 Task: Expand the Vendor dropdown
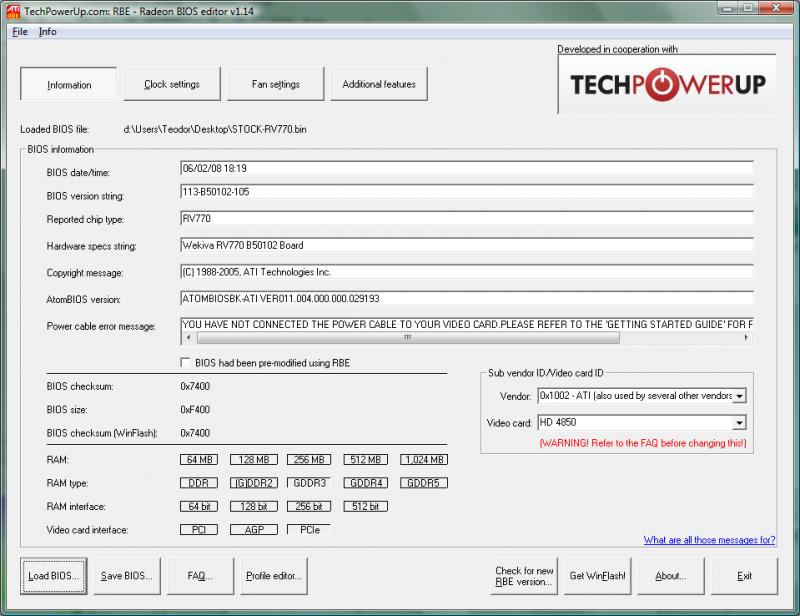739,396
